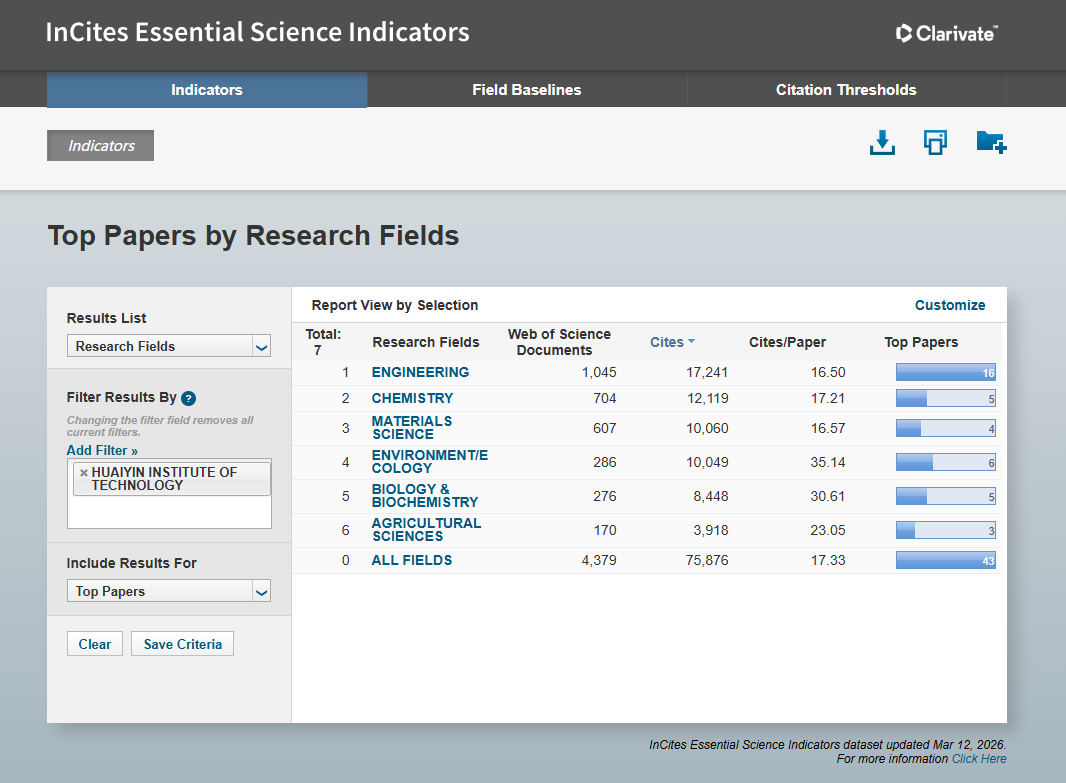Screen dimensions: 1066x783
Task: Switch to the Field Baselines tab
Action: [x=526, y=90]
